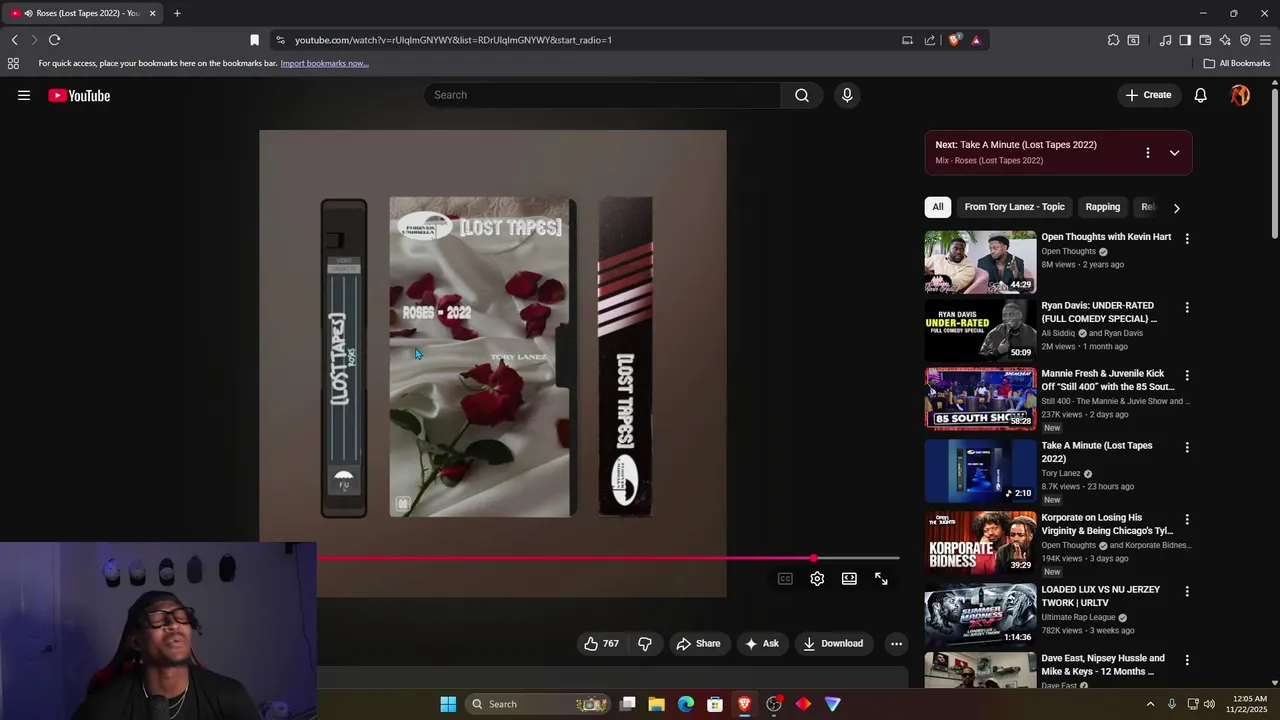Like the video with 767 likes
Image resolution: width=1280 pixels, height=720 pixels.
coord(601,643)
